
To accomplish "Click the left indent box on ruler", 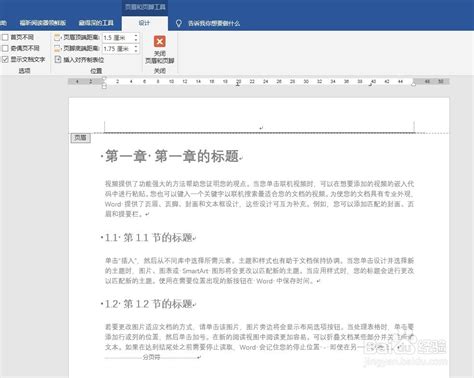I will pyautogui.click(x=104, y=87).
